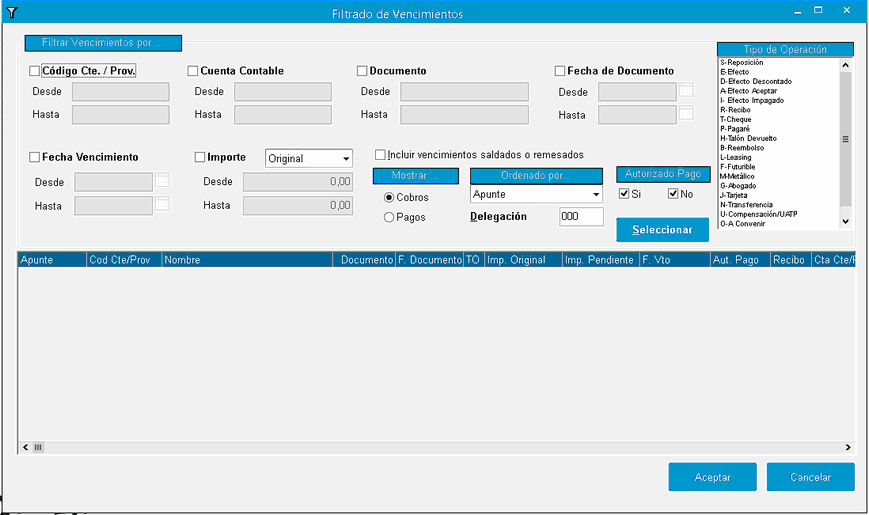
Task: Open calendar for Fecha de Documento Hasta
Action: [686, 114]
